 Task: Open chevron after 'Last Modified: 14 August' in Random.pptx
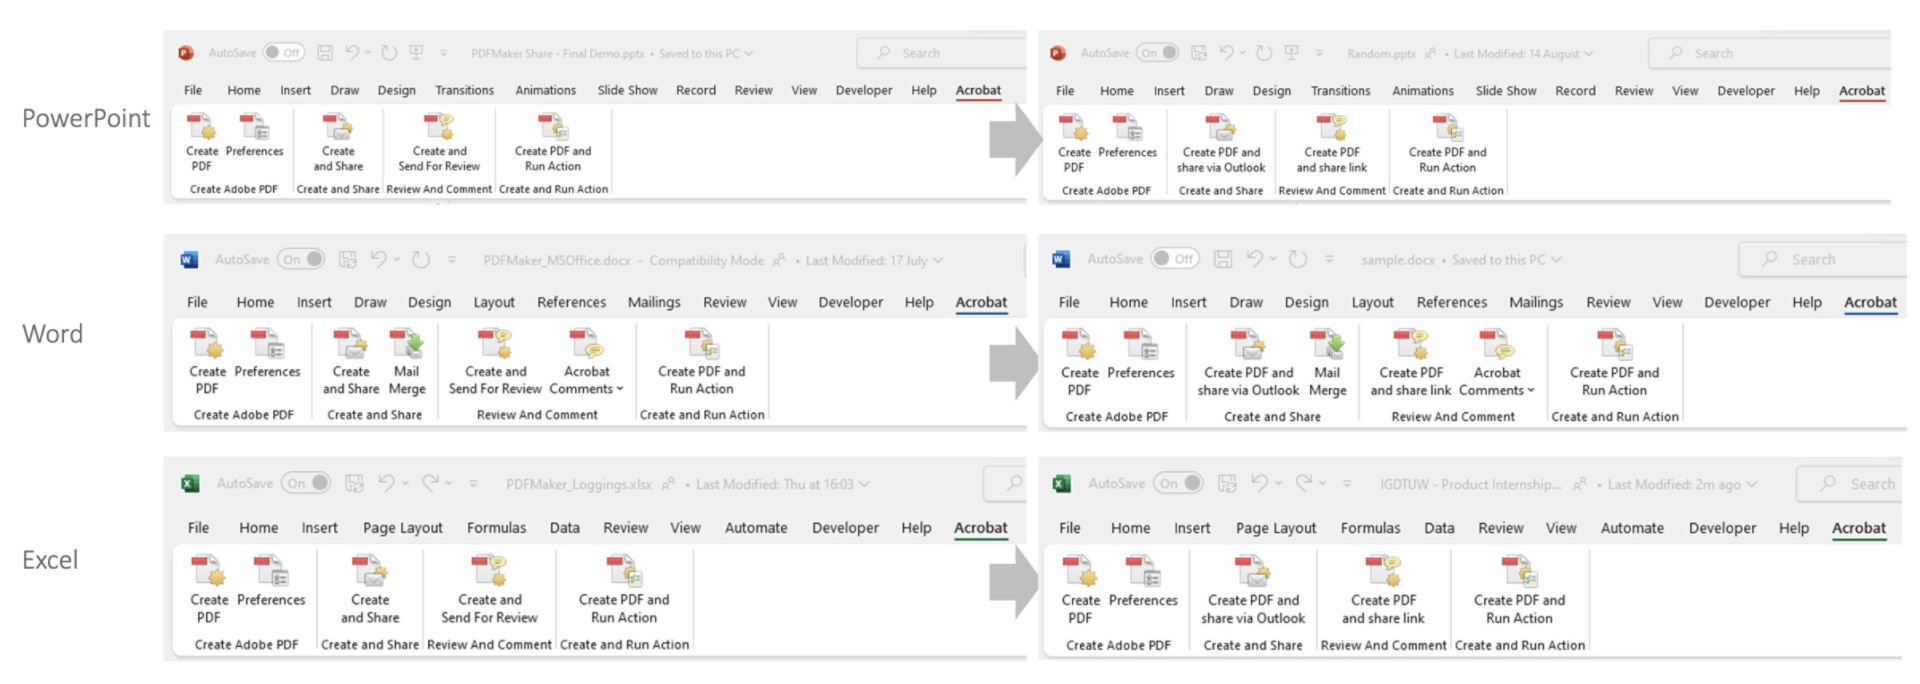click(1589, 54)
